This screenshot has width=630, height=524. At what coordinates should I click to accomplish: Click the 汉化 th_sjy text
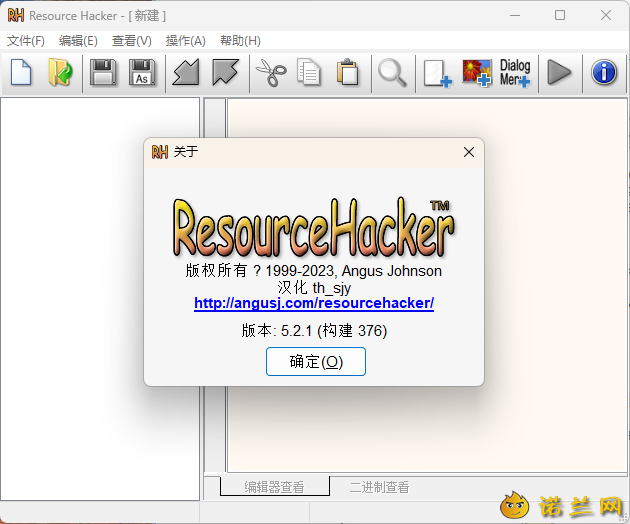click(x=314, y=288)
